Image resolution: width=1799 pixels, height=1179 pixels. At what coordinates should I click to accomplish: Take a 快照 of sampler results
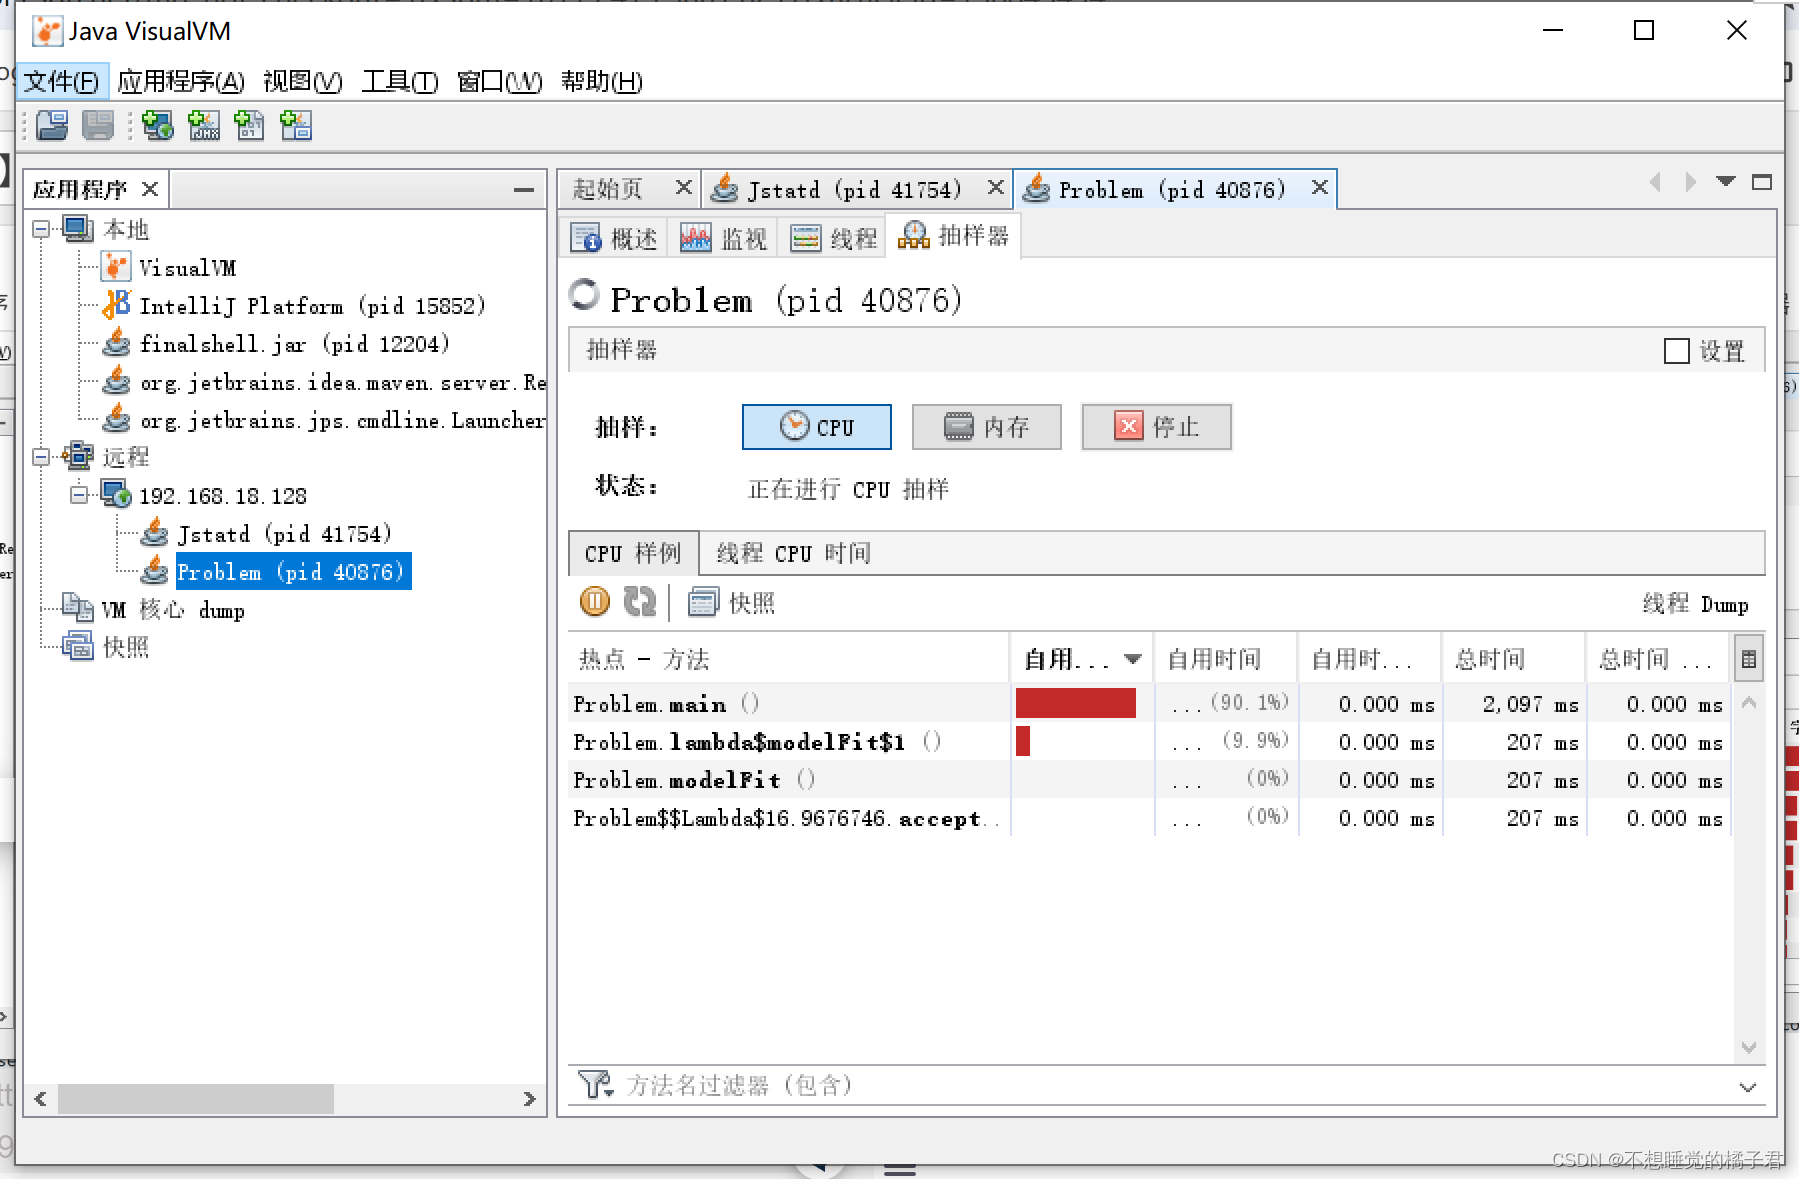(732, 602)
